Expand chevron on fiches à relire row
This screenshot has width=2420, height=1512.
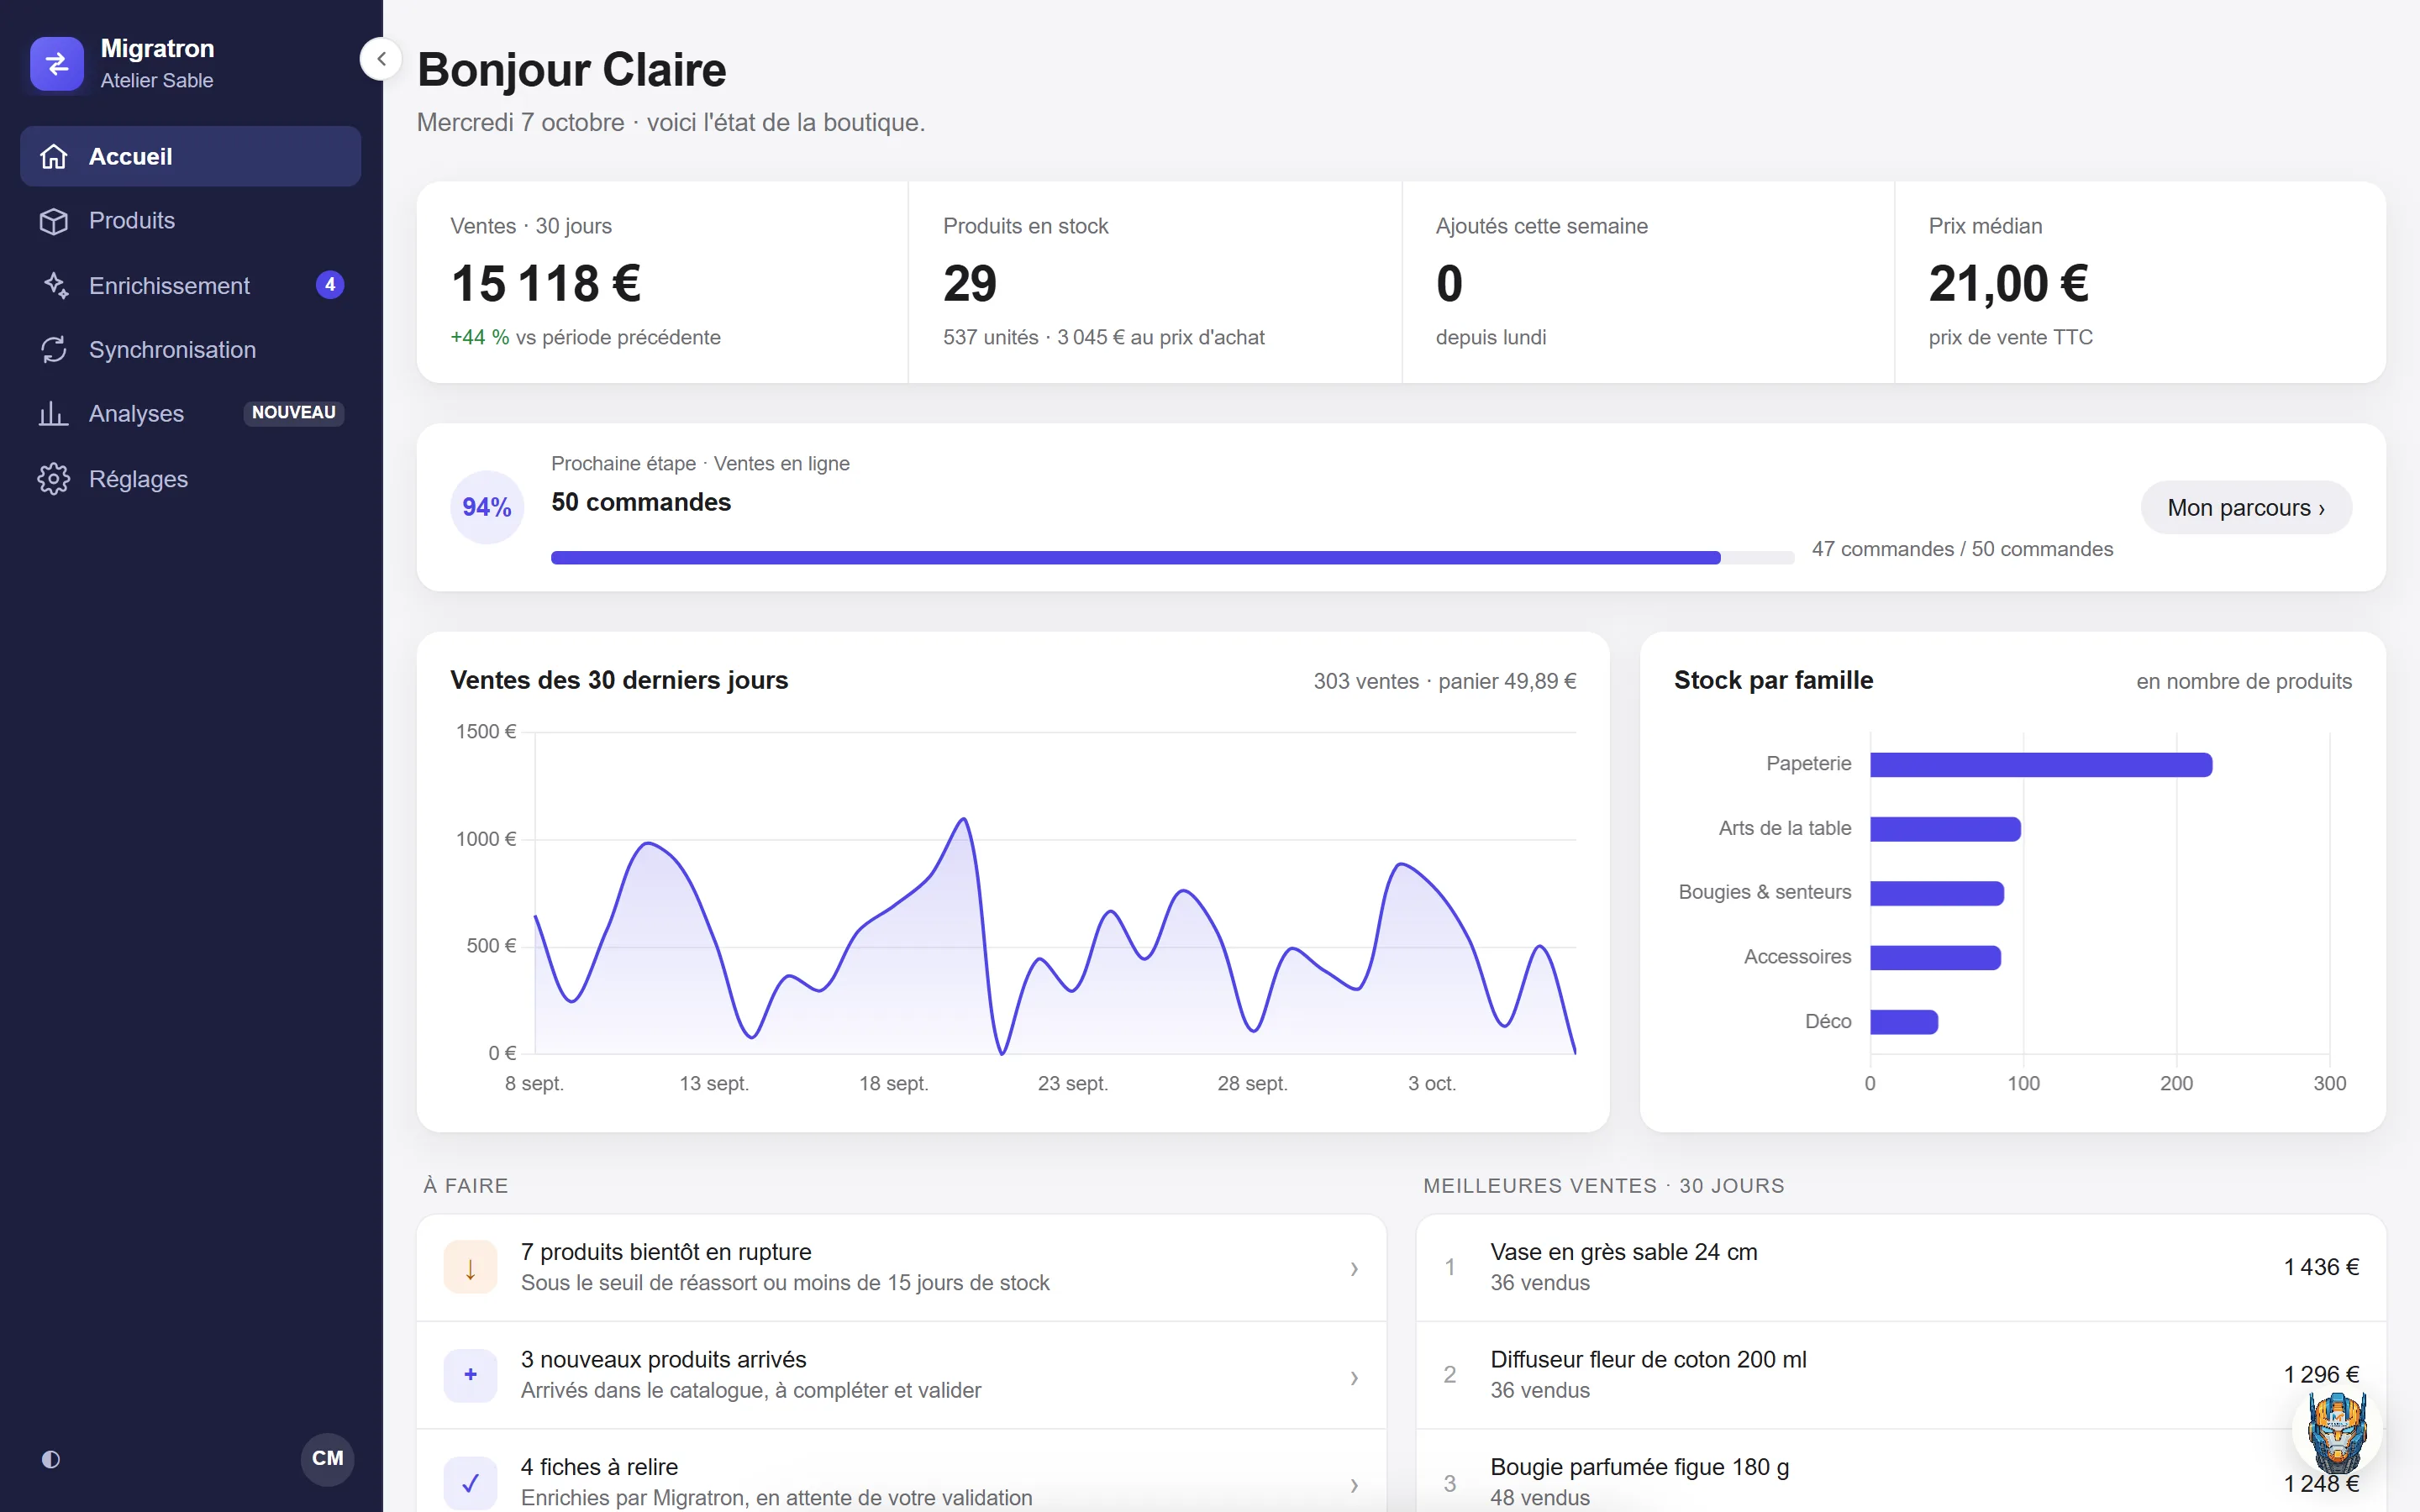[1354, 1485]
